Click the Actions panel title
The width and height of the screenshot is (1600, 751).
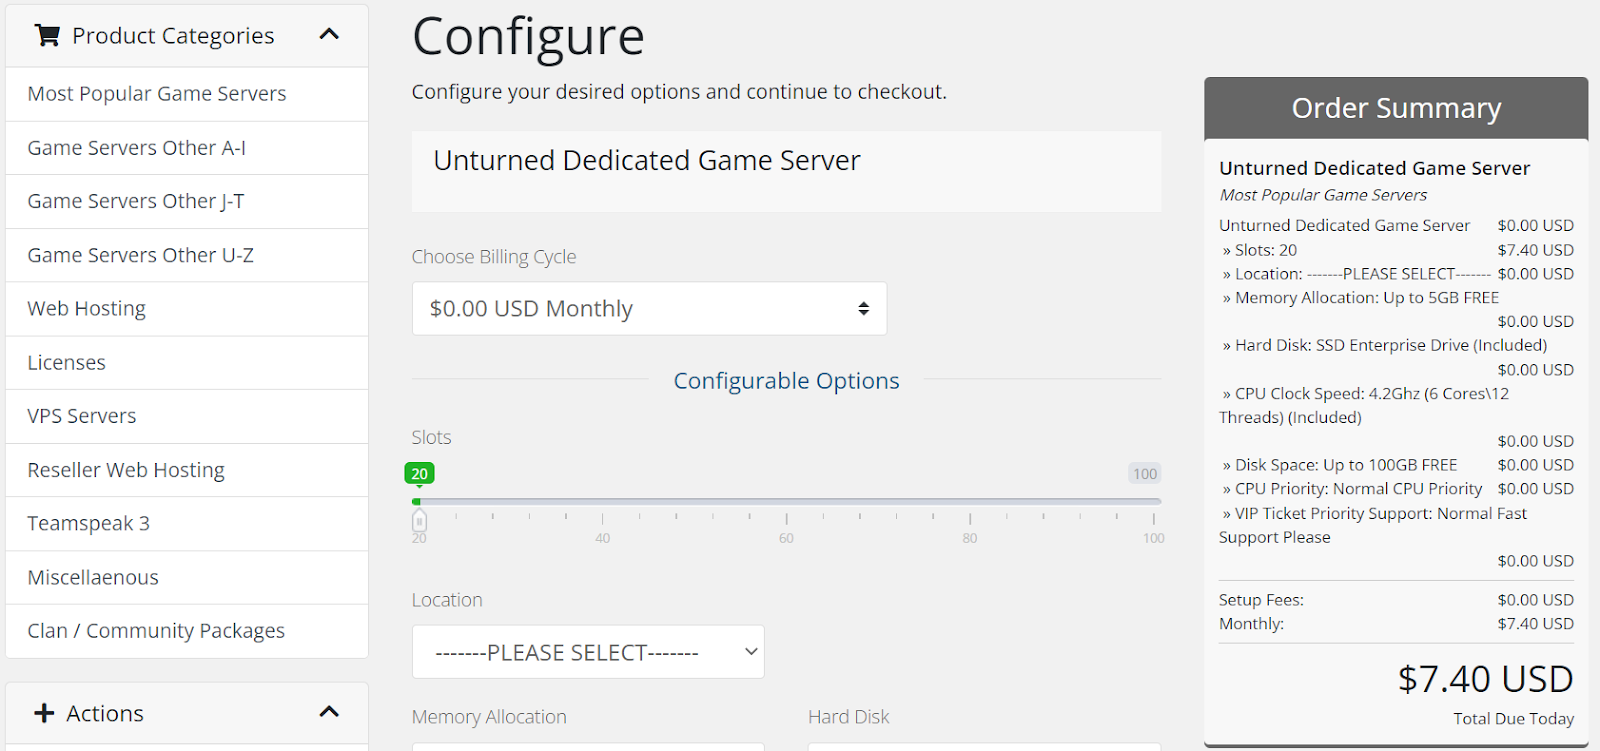pyautogui.click(x=105, y=713)
